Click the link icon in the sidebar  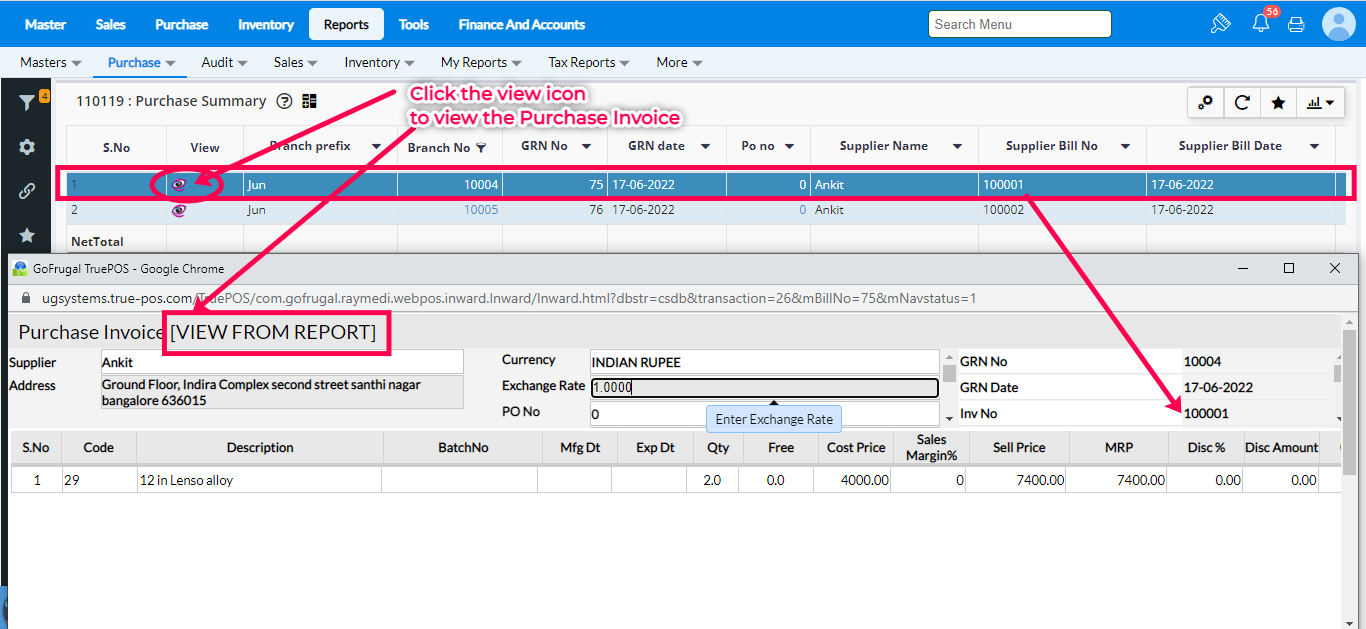point(27,191)
